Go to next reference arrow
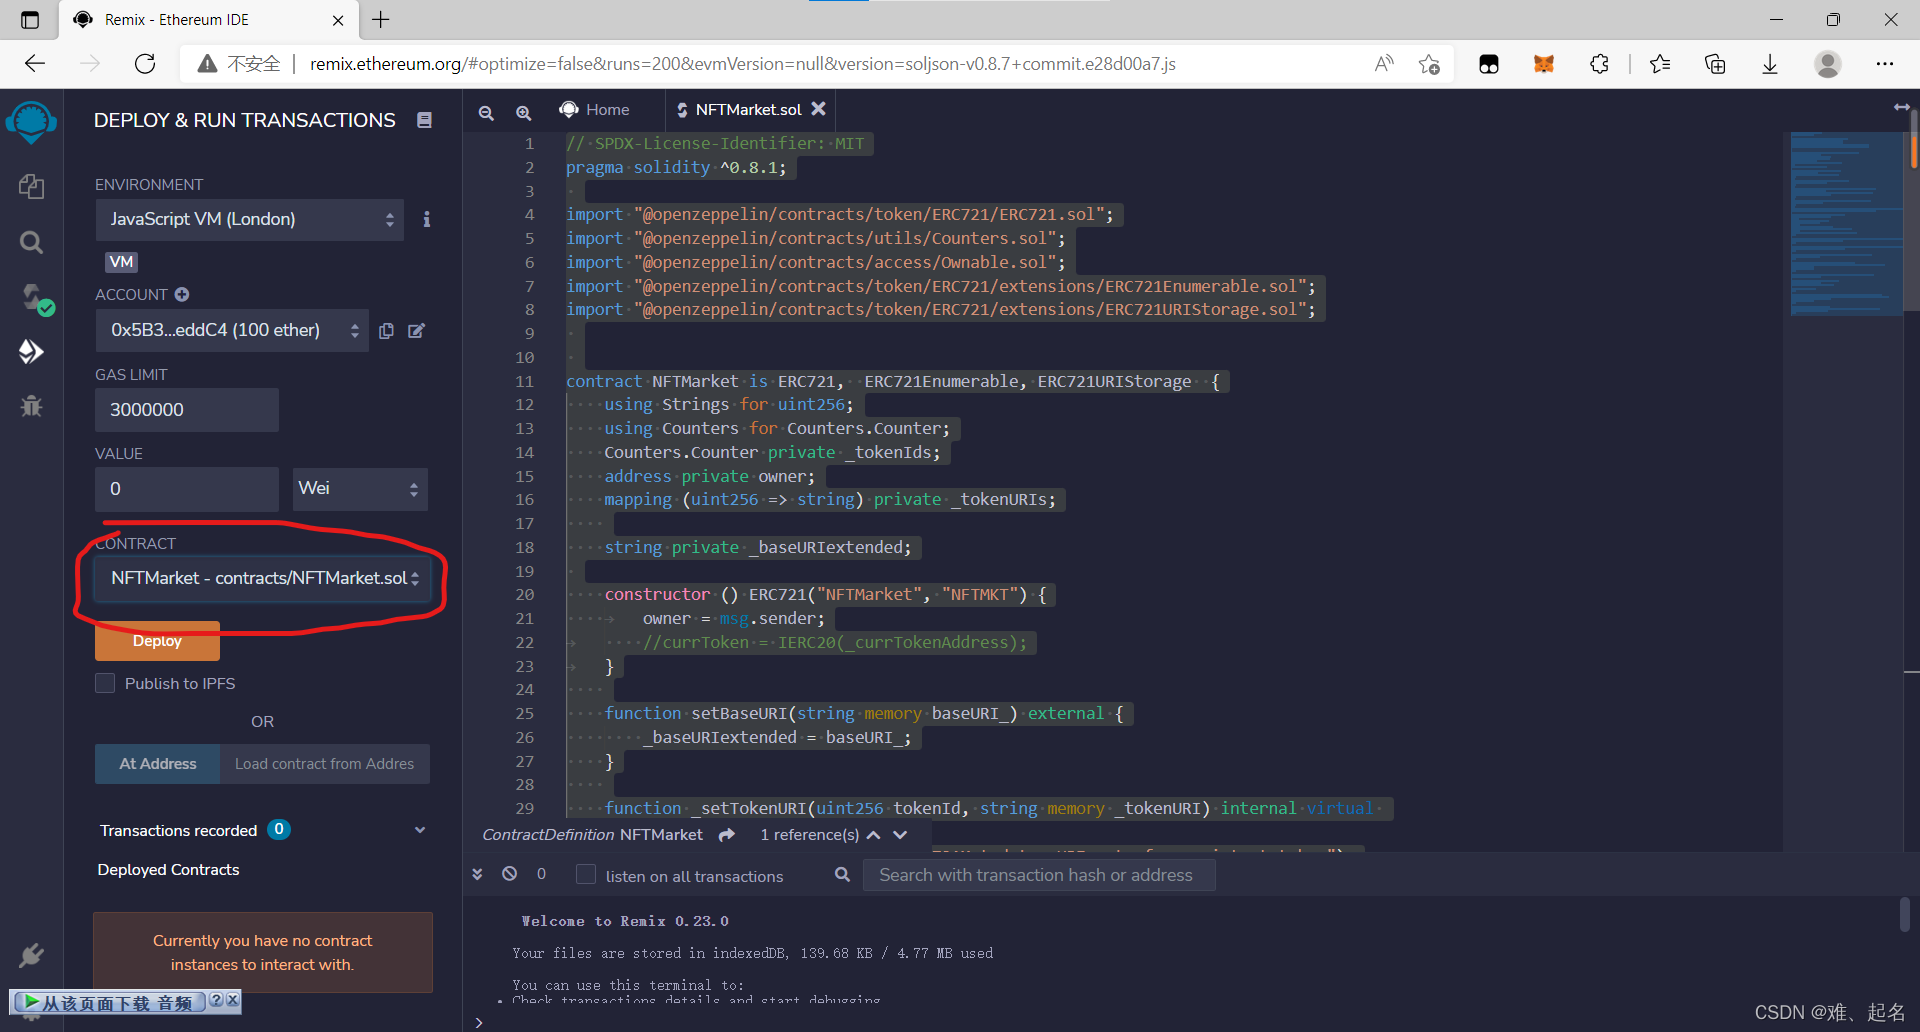Viewport: 1920px width, 1032px height. (x=901, y=834)
